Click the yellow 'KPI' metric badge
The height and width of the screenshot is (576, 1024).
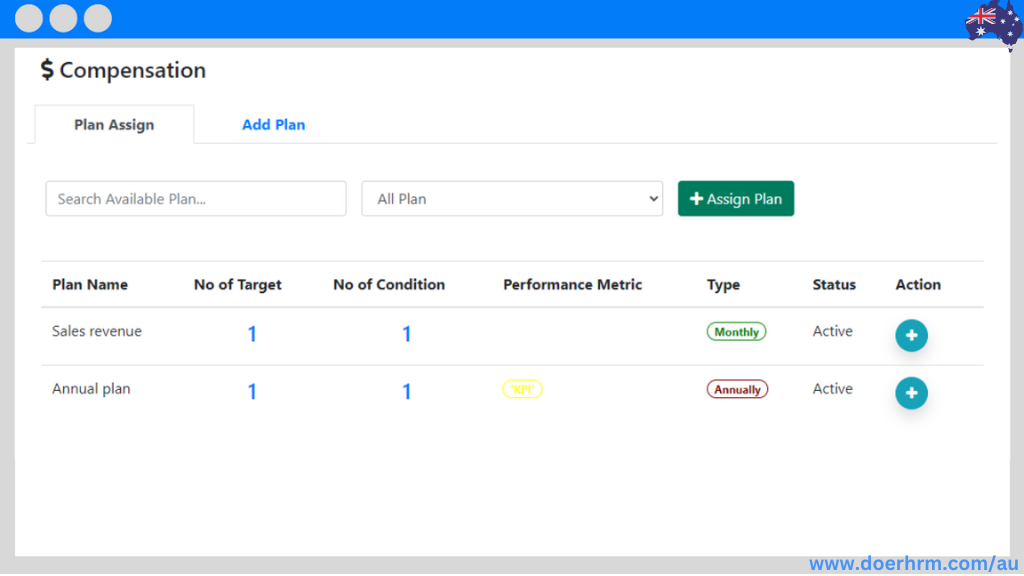pyautogui.click(x=522, y=389)
